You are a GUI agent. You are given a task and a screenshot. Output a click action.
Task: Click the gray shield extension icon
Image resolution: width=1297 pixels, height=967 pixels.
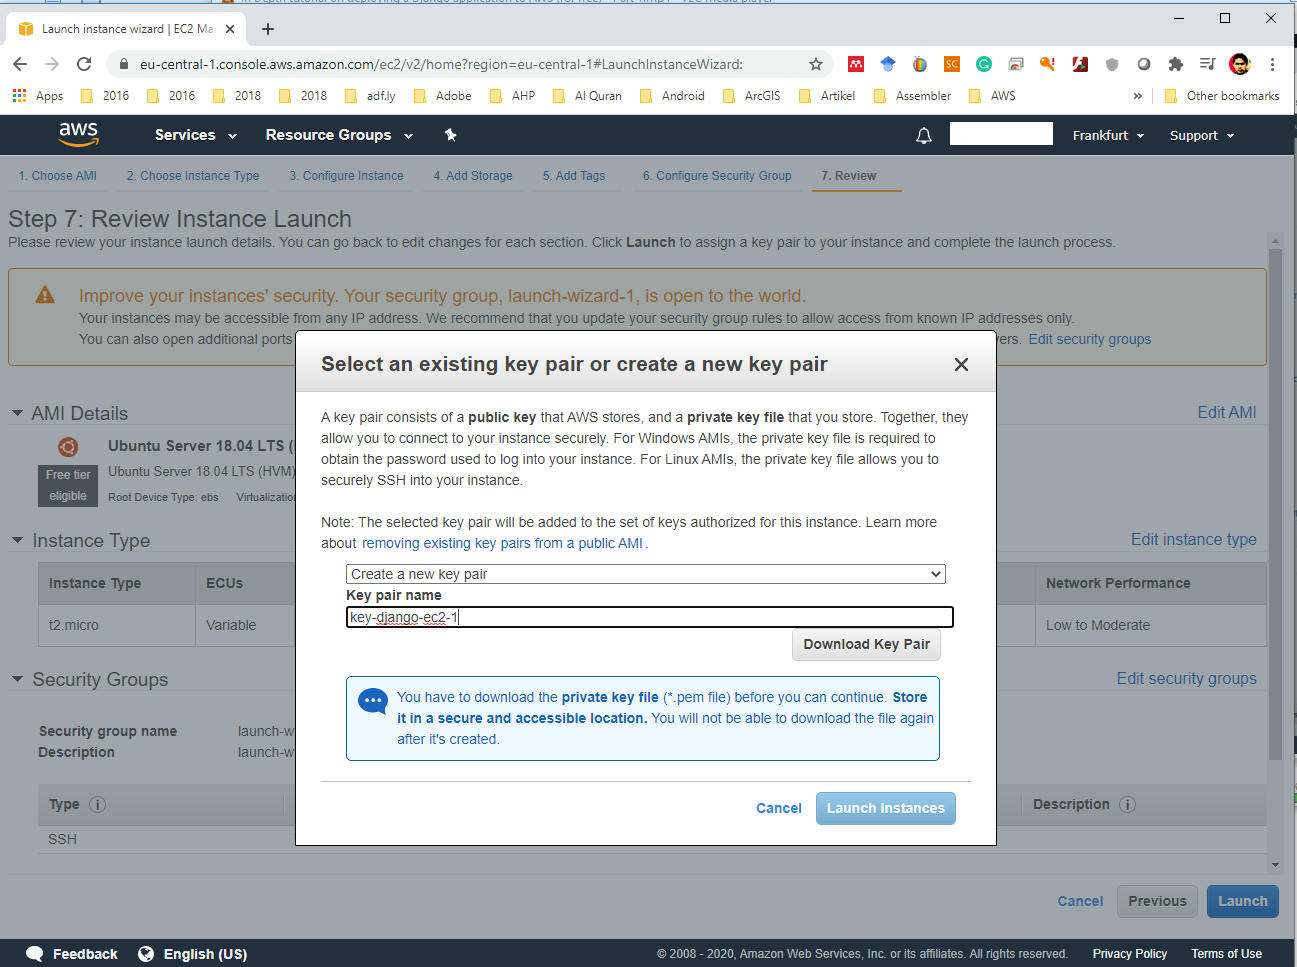[1112, 64]
